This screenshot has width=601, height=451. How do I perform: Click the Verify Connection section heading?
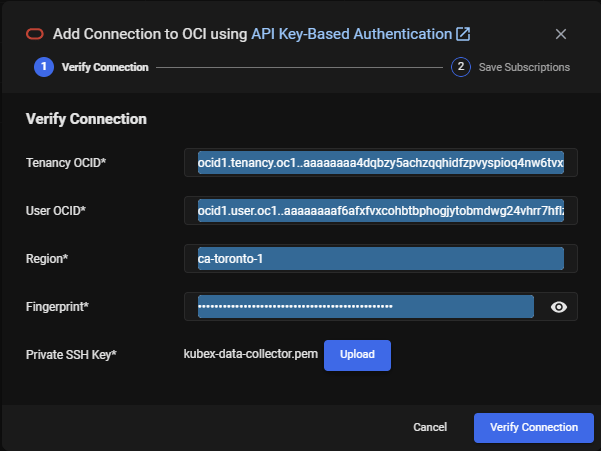[x=86, y=119]
